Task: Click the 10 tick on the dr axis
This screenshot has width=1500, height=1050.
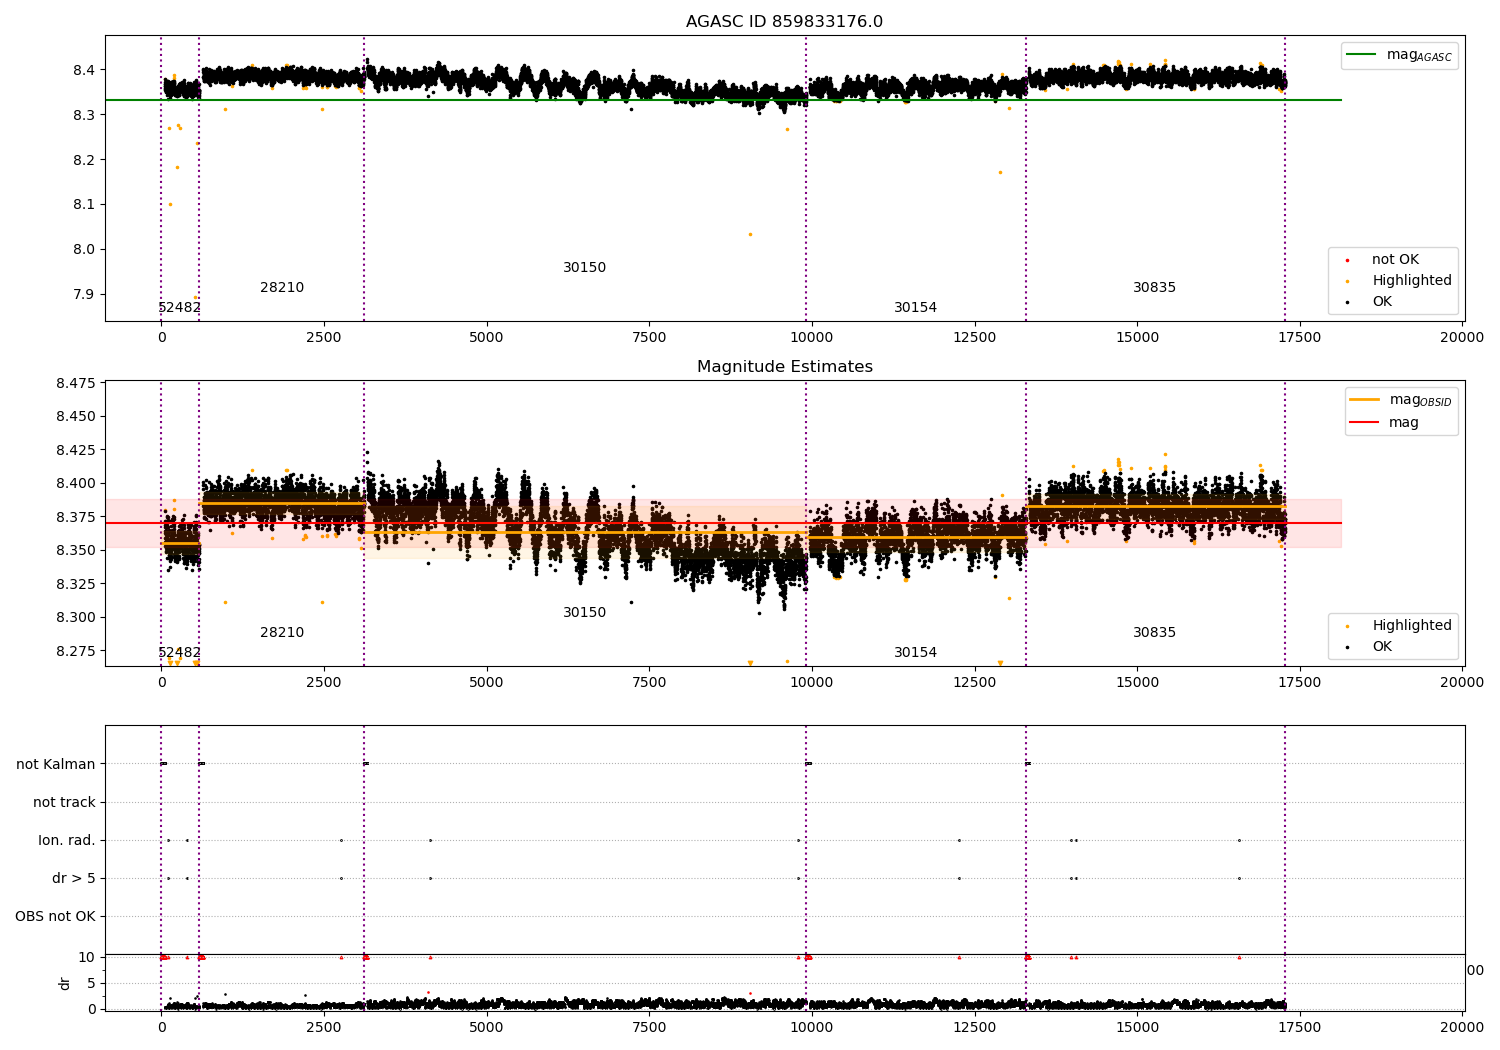Action: 88,958
